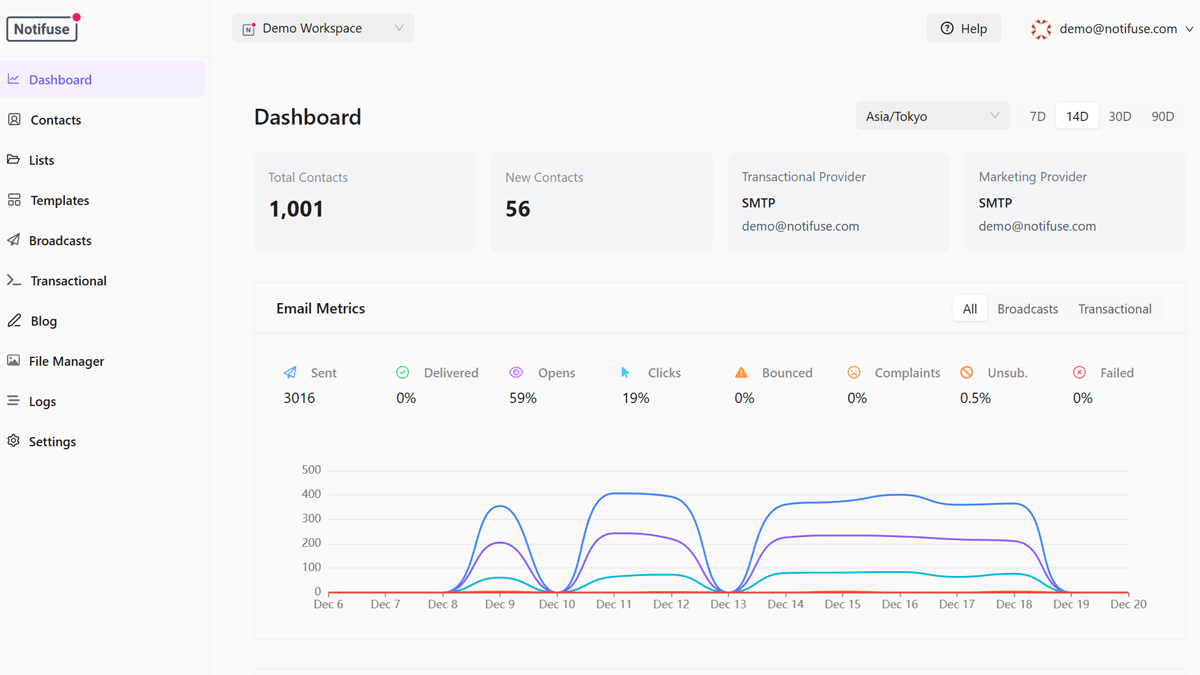Click the Settings gear icon
Viewport: 1200px width, 675px height.
point(14,441)
